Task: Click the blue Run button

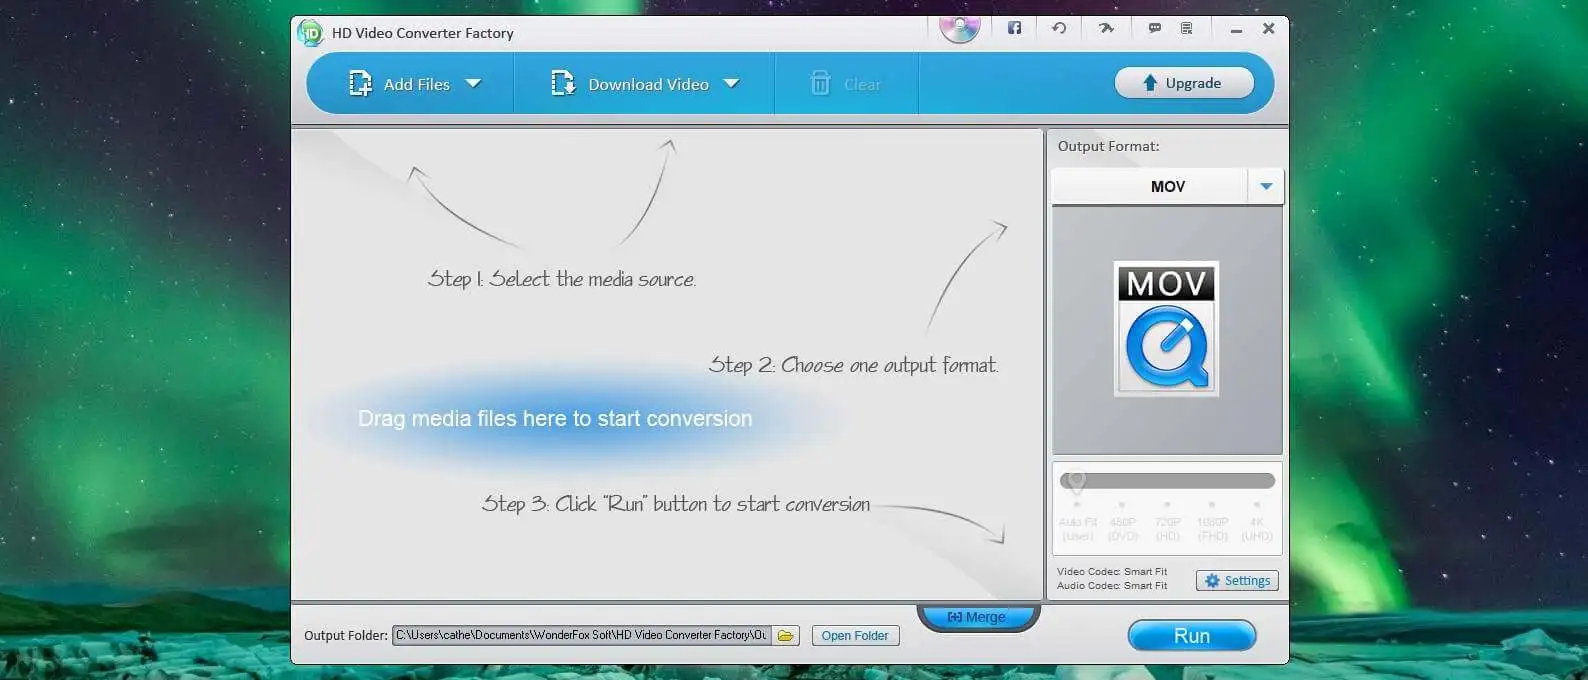Action: (1192, 636)
